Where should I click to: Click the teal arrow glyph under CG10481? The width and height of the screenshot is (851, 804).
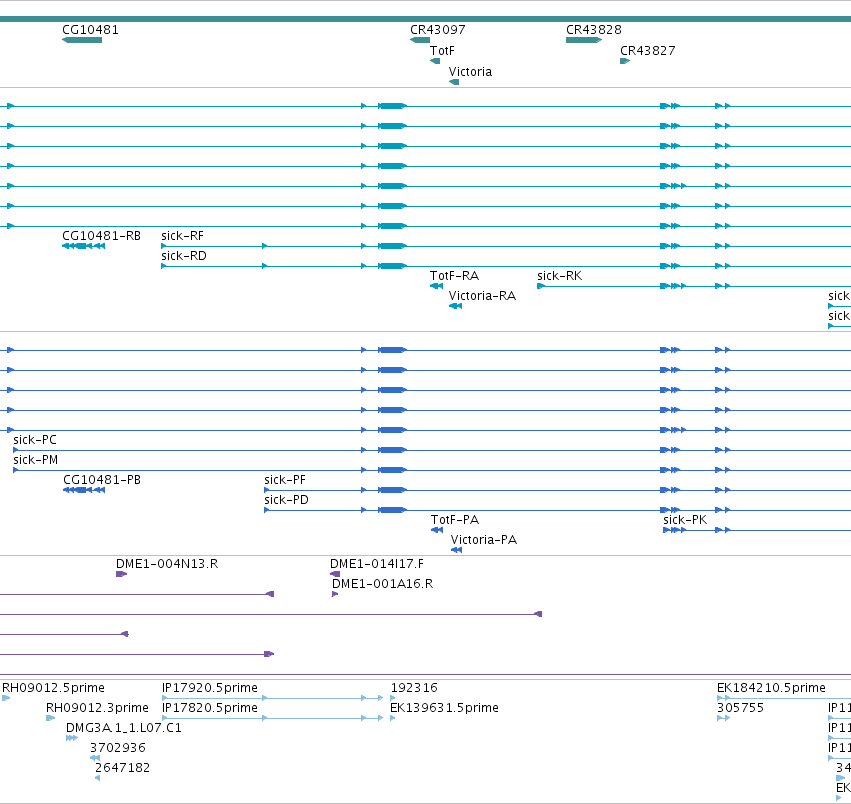coord(82,40)
